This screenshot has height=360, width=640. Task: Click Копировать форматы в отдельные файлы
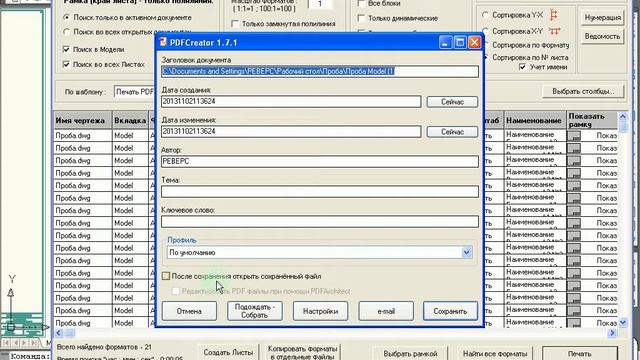pyautogui.click(x=302, y=353)
